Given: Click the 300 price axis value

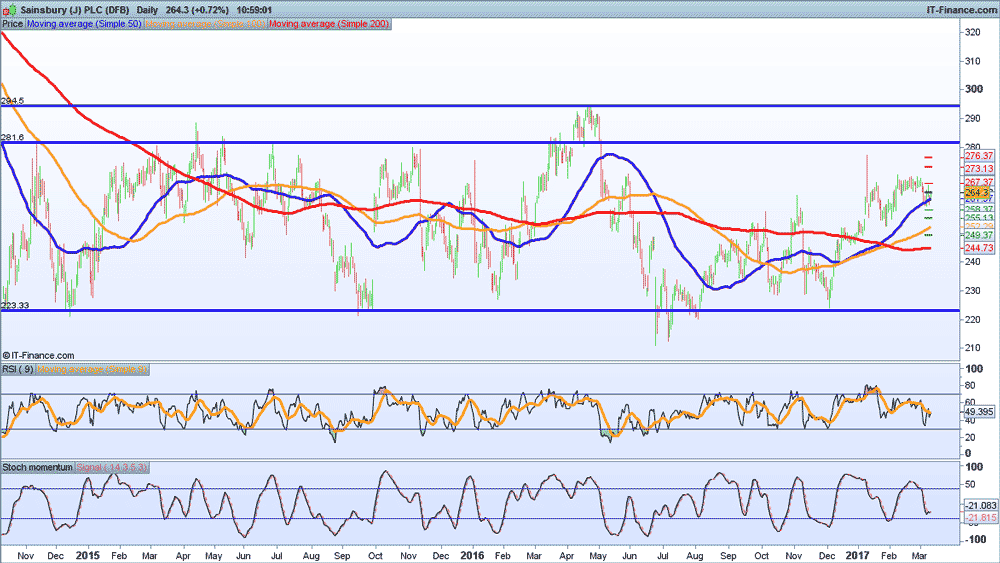Looking at the screenshot, I should click(x=973, y=89).
